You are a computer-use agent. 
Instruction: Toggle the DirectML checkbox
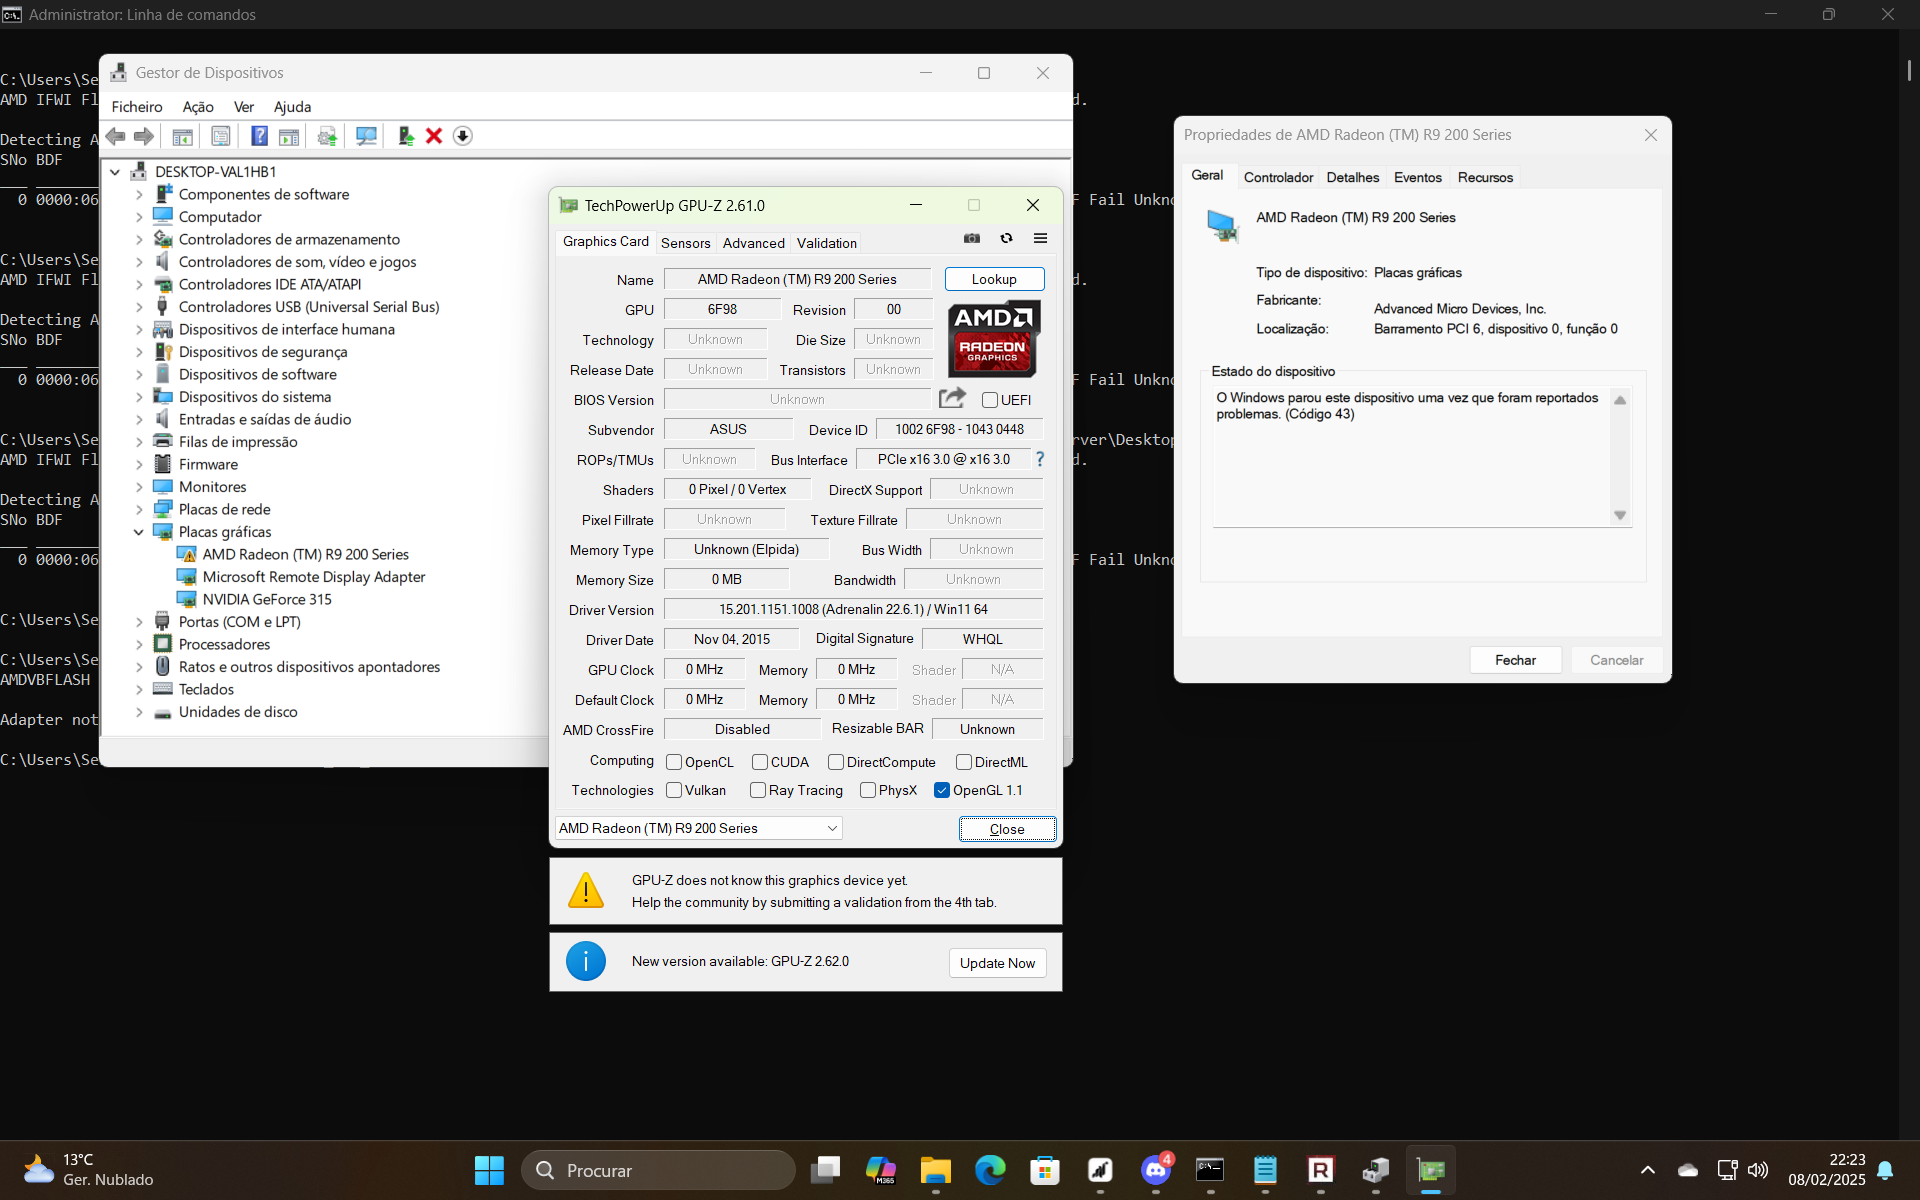tap(964, 762)
